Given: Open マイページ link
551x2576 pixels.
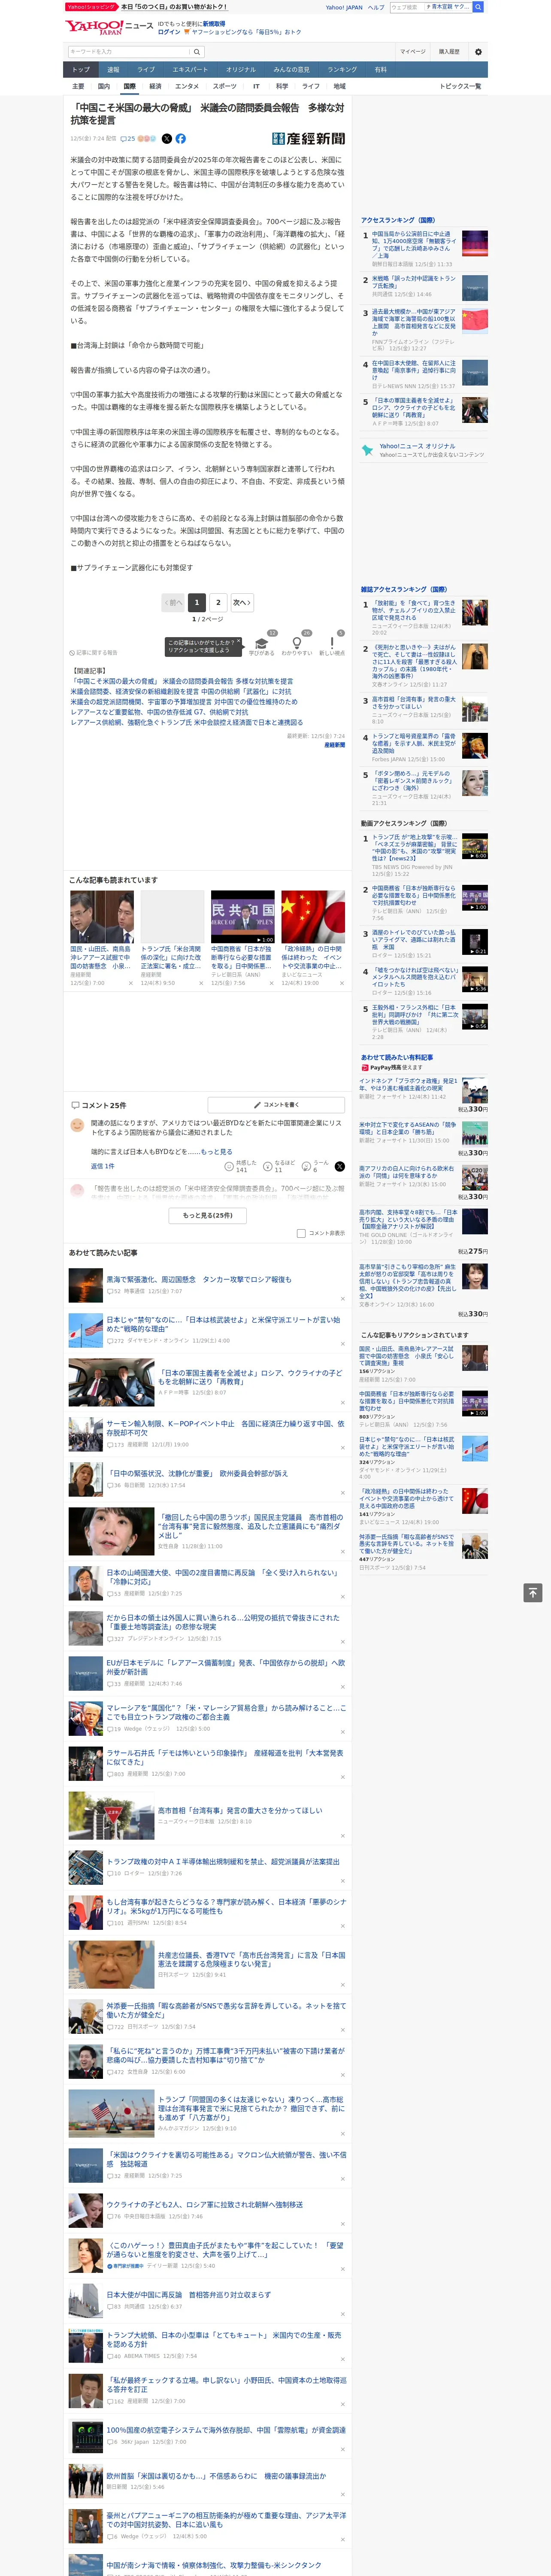Looking at the screenshot, I should pyautogui.click(x=412, y=51).
